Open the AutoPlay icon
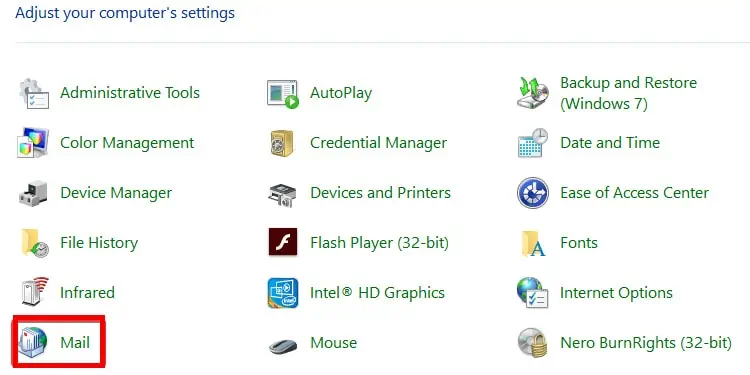The image size is (750, 375). tap(283, 94)
